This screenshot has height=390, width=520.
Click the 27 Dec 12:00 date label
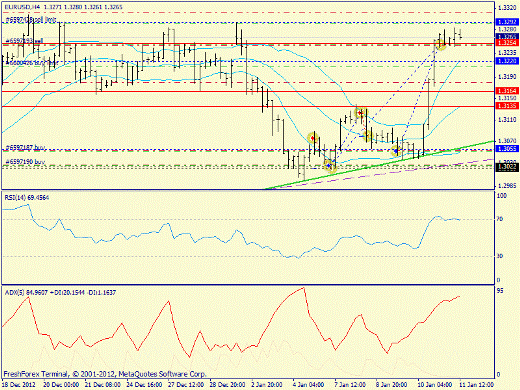click(x=186, y=384)
